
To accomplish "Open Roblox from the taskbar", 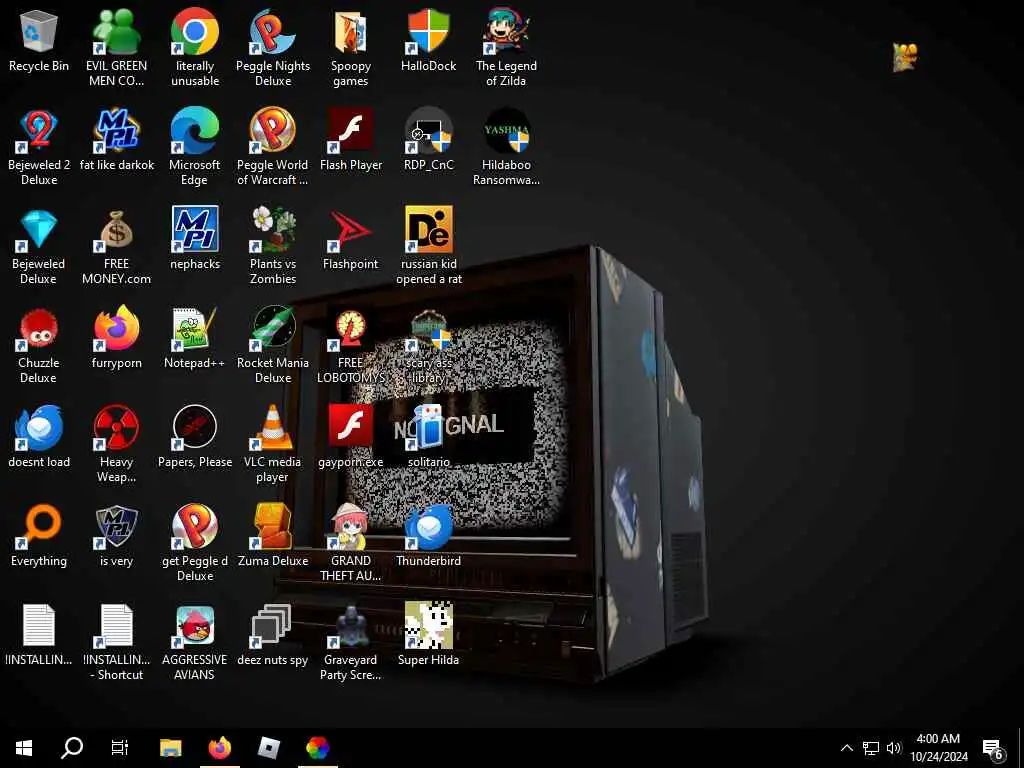I will click(x=268, y=747).
